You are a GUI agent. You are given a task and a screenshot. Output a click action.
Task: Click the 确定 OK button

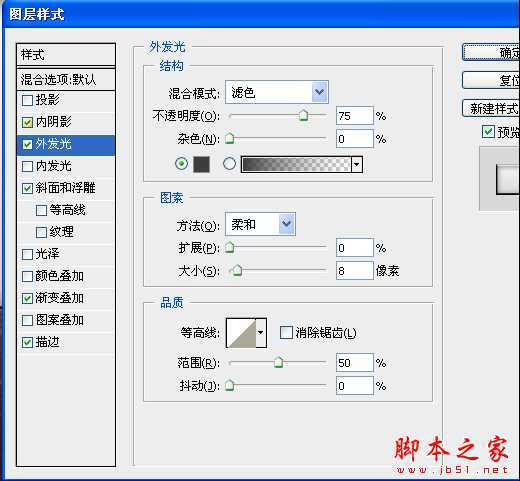coord(491,52)
